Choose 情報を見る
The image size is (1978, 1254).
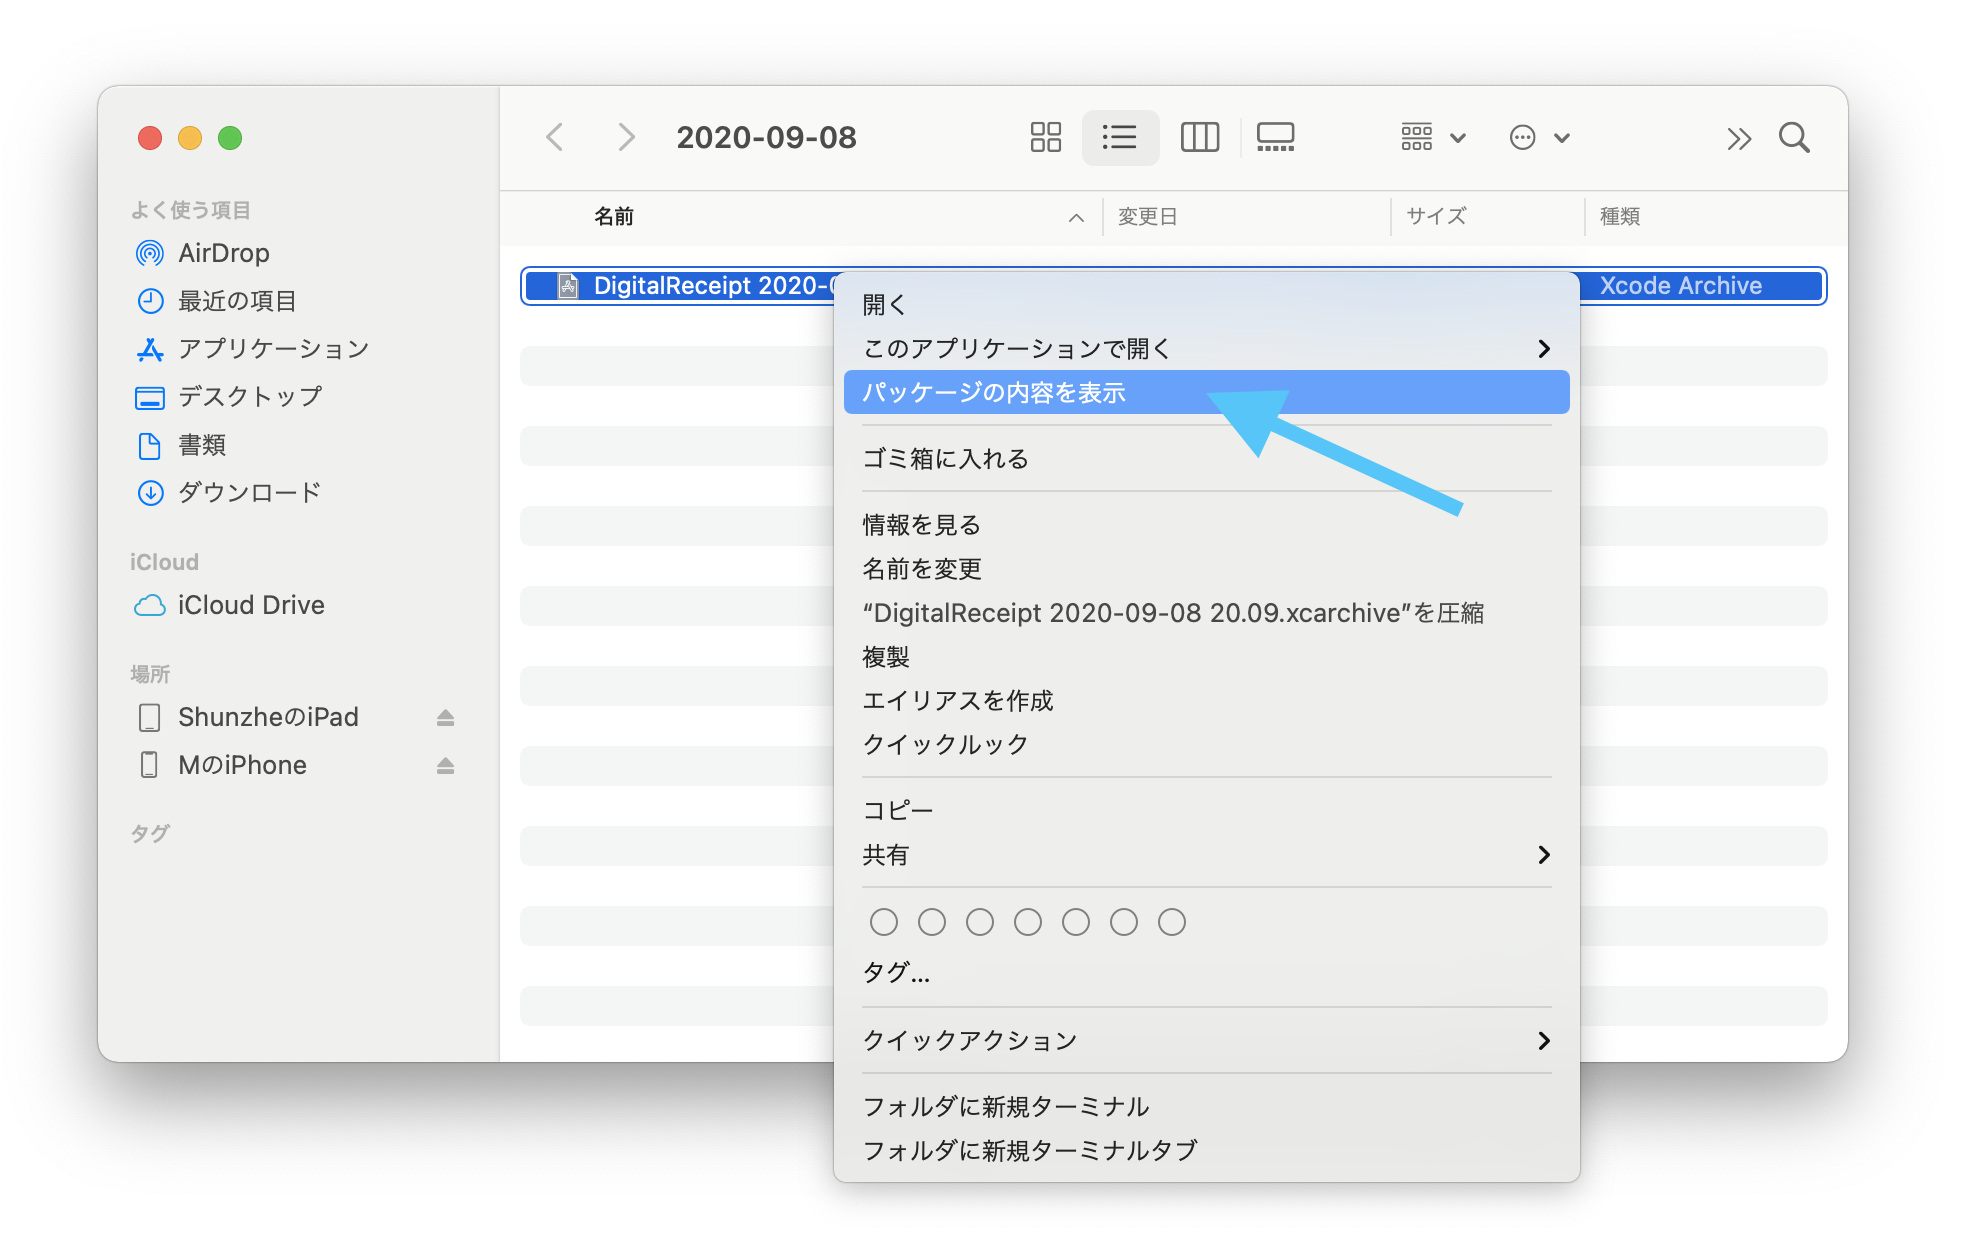point(1206,524)
